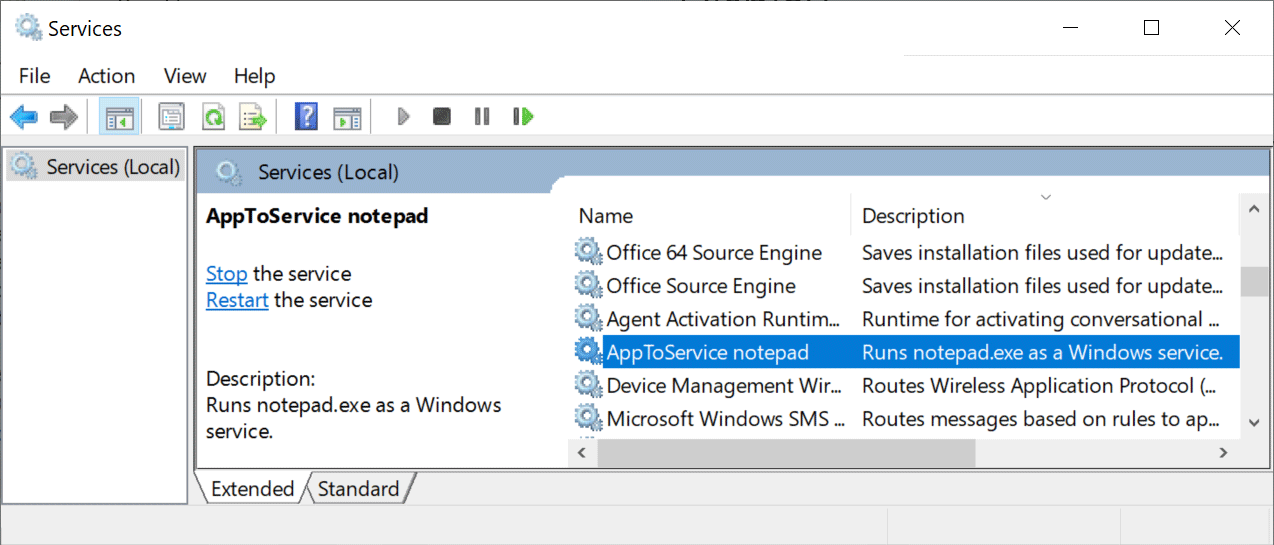Viewport: 1274px width, 545px height.
Task: Click description 'Runs notepad.exe as a Windows service.'
Action: tap(1043, 352)
